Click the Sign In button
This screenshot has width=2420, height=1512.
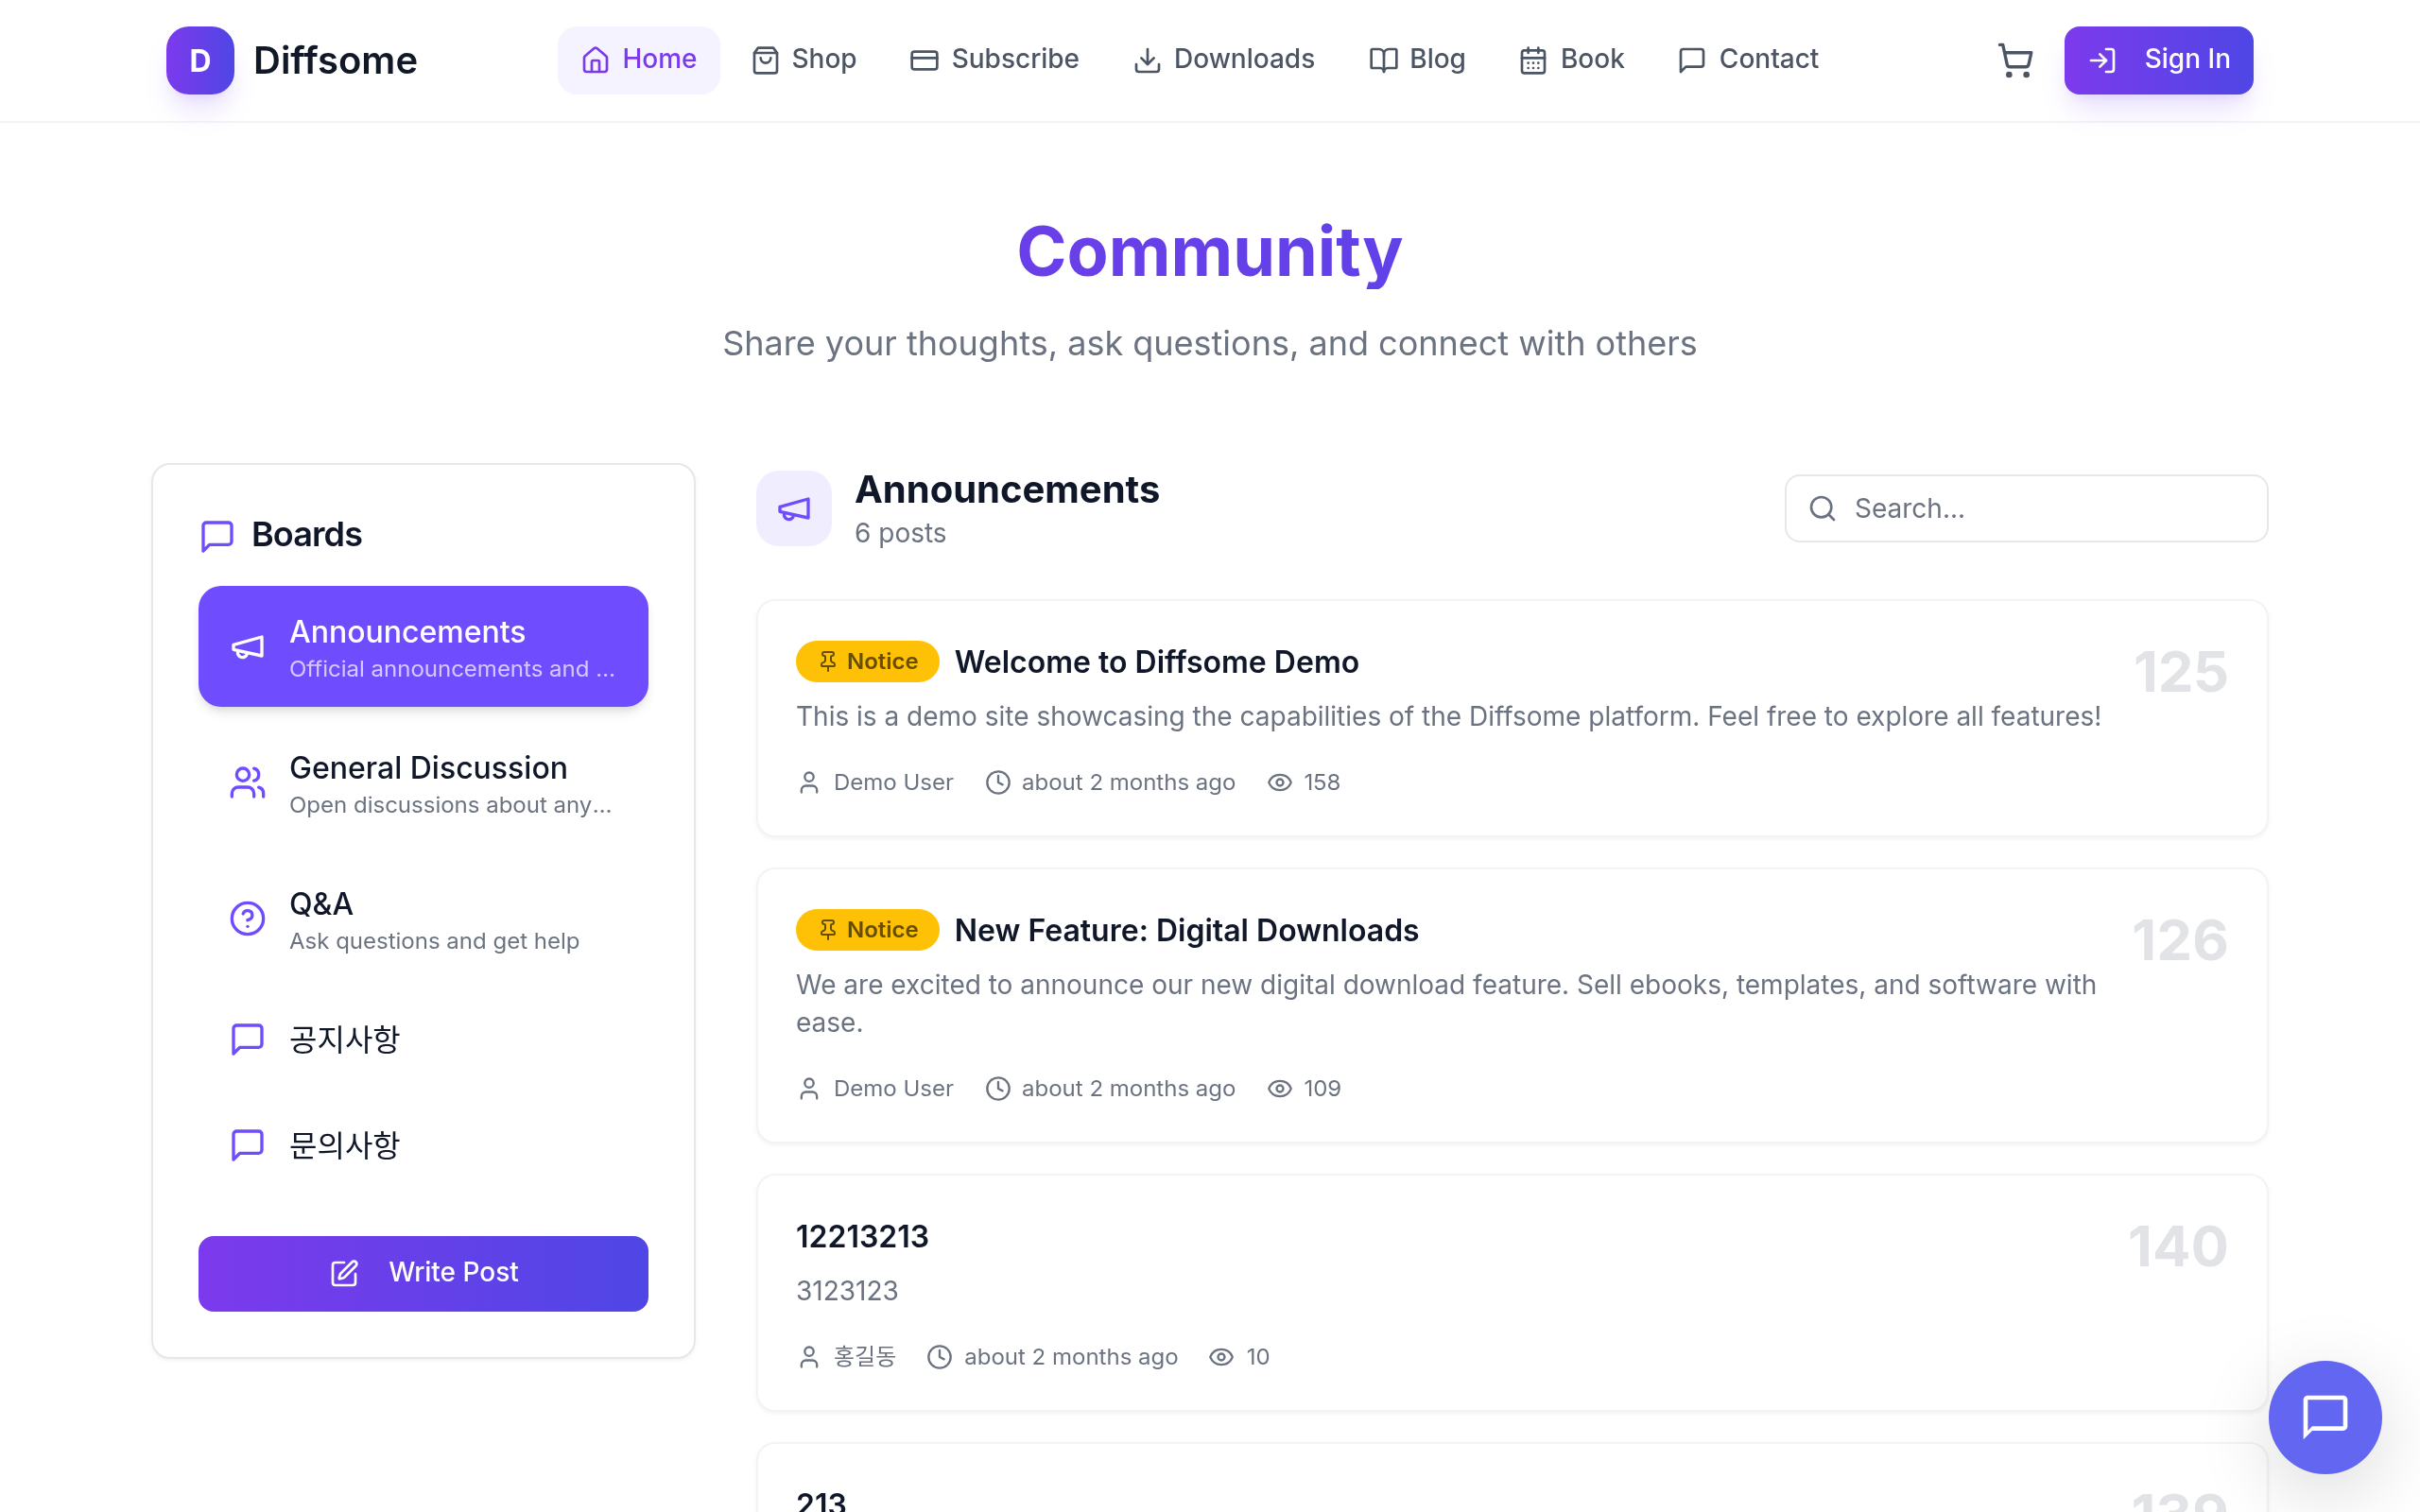coord(2158,60)
